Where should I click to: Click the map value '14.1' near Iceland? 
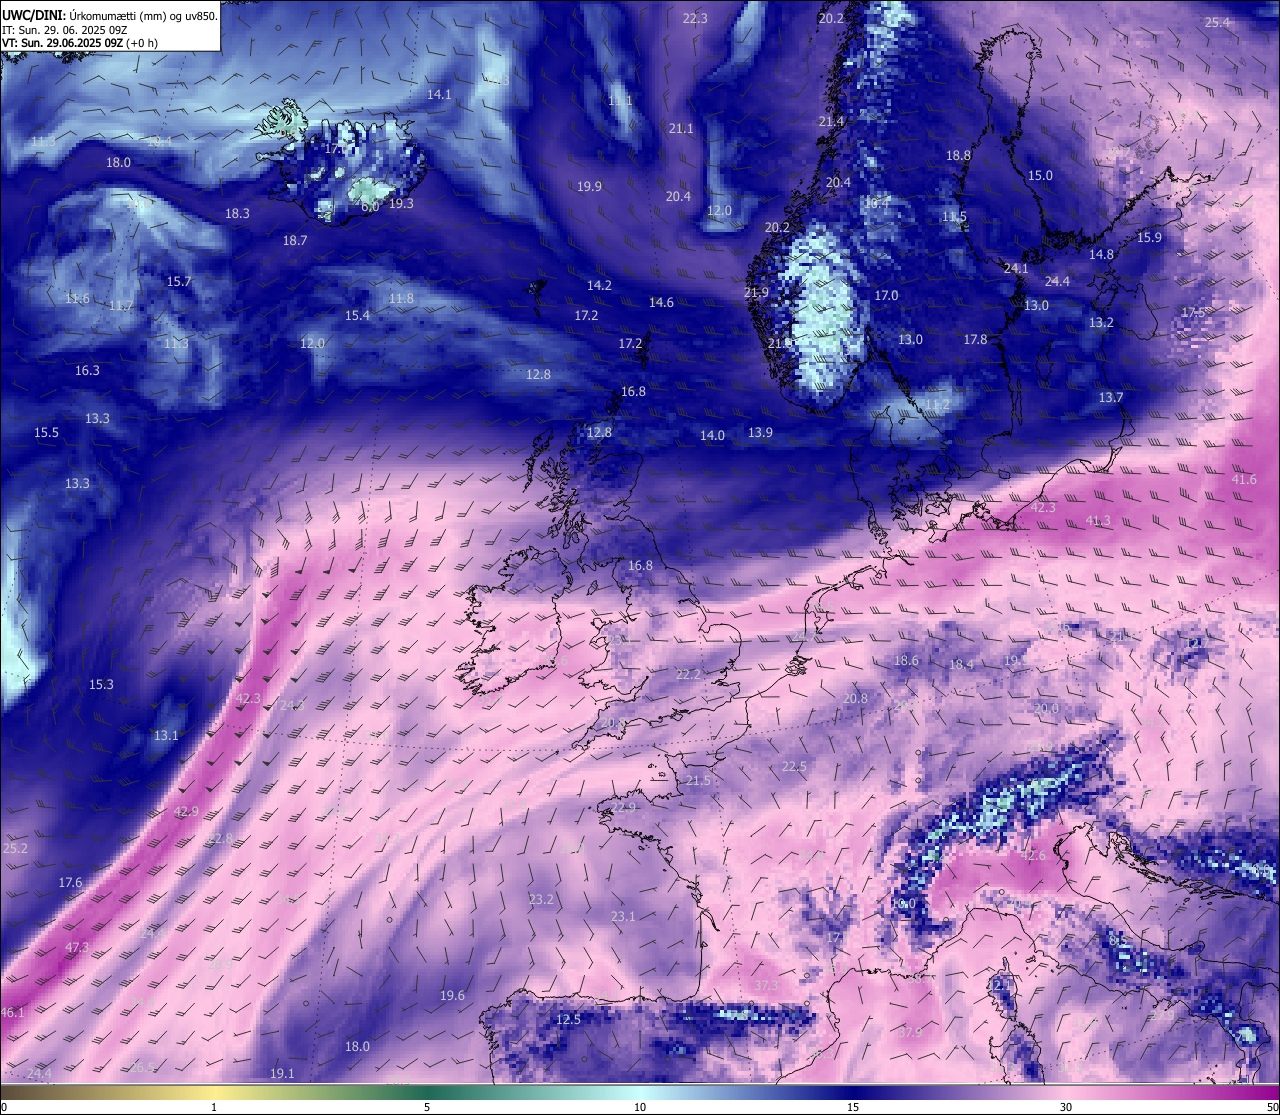click(x=439, y=94)
